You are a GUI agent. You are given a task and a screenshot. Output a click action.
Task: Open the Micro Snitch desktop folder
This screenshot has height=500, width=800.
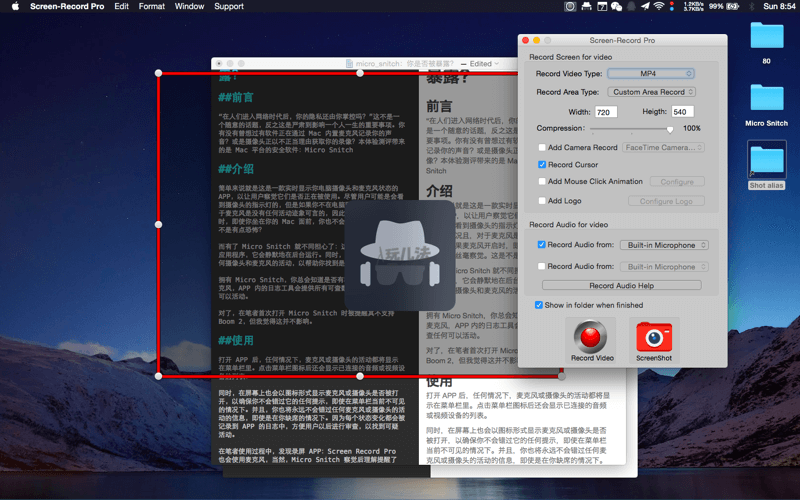pos(766,97)
